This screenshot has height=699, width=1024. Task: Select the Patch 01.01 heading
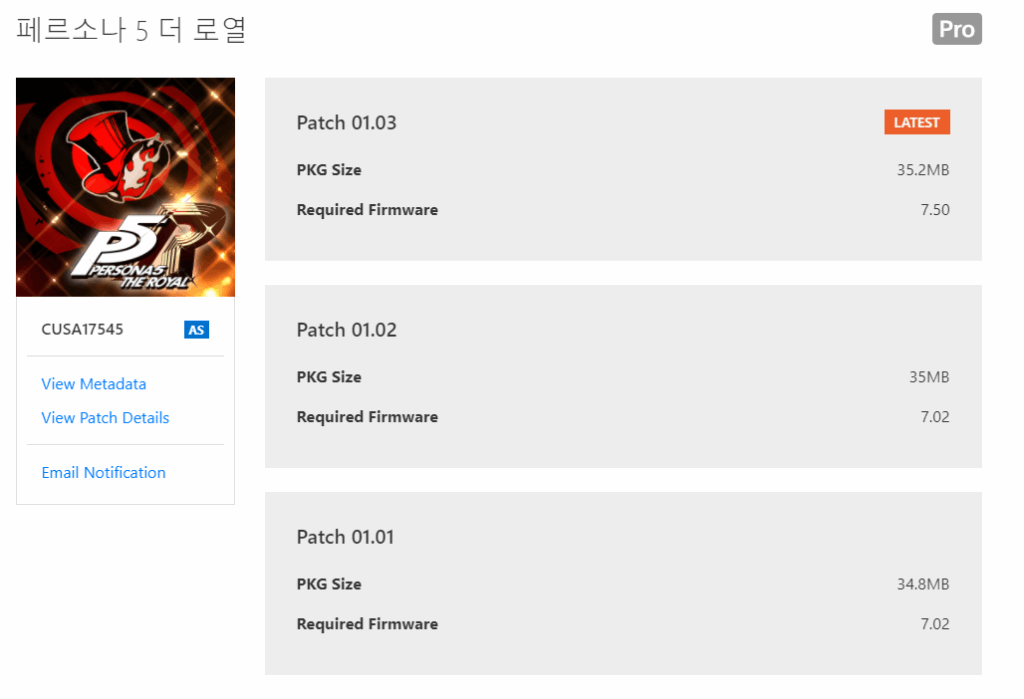345,537
